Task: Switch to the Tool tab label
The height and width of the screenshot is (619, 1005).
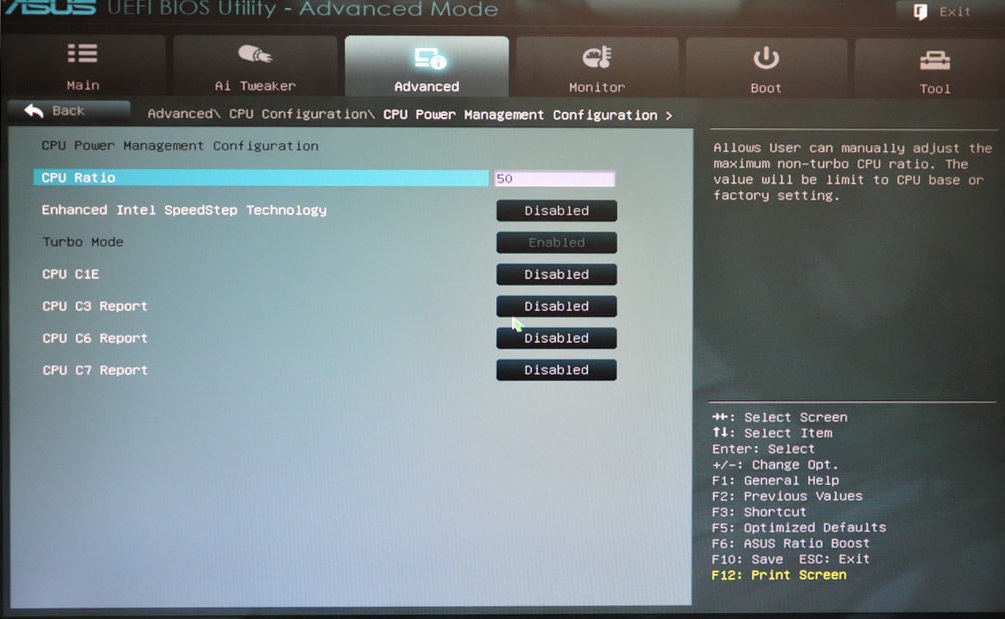Action: (935, 88)
